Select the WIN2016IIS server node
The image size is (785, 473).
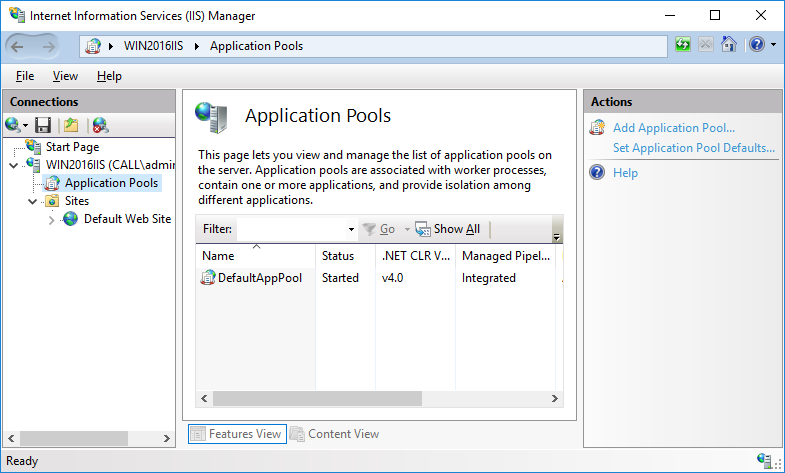(x=110, y=165)
